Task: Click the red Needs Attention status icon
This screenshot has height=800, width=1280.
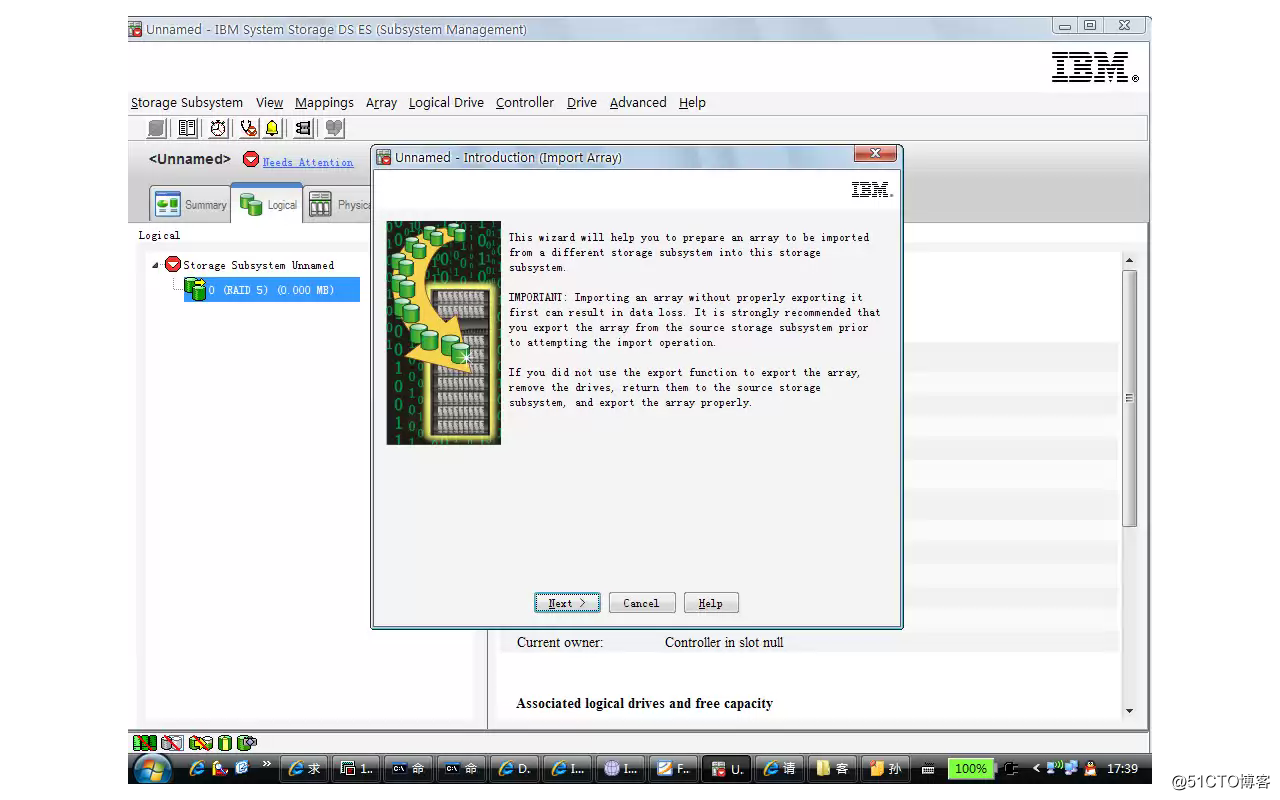Action: tap(251, 160)
